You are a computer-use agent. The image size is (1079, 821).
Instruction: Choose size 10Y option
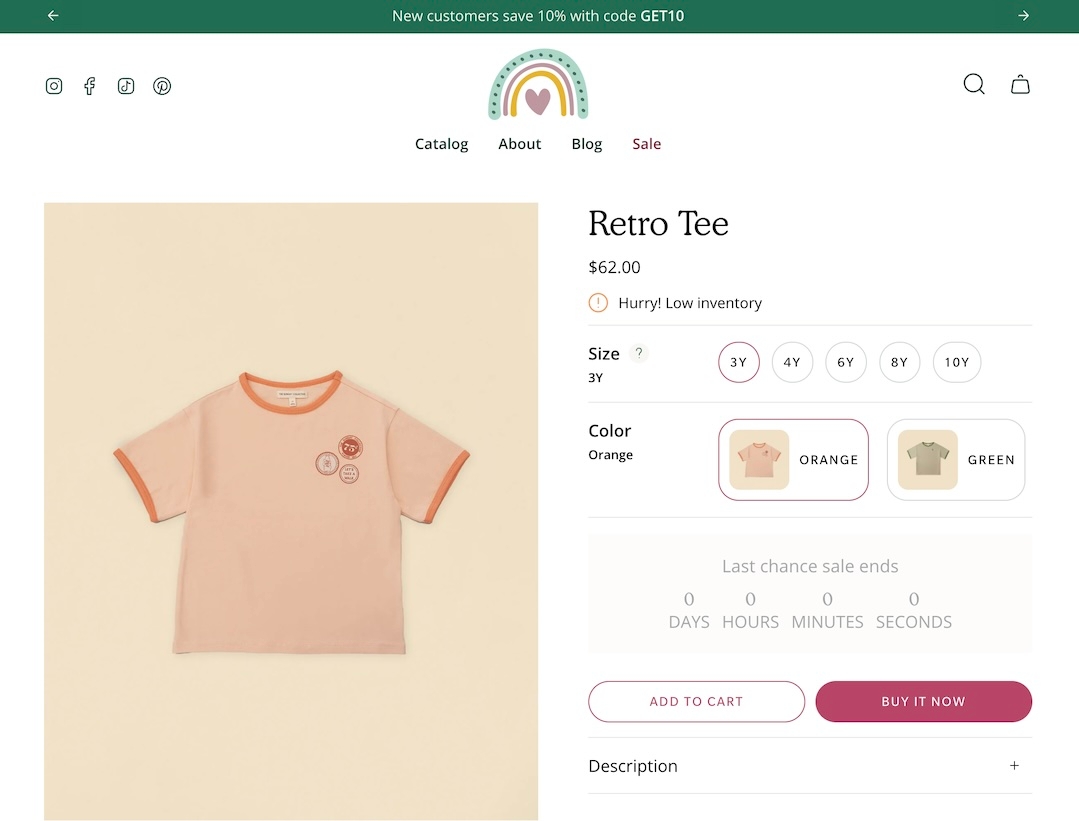tap(957, 362)
